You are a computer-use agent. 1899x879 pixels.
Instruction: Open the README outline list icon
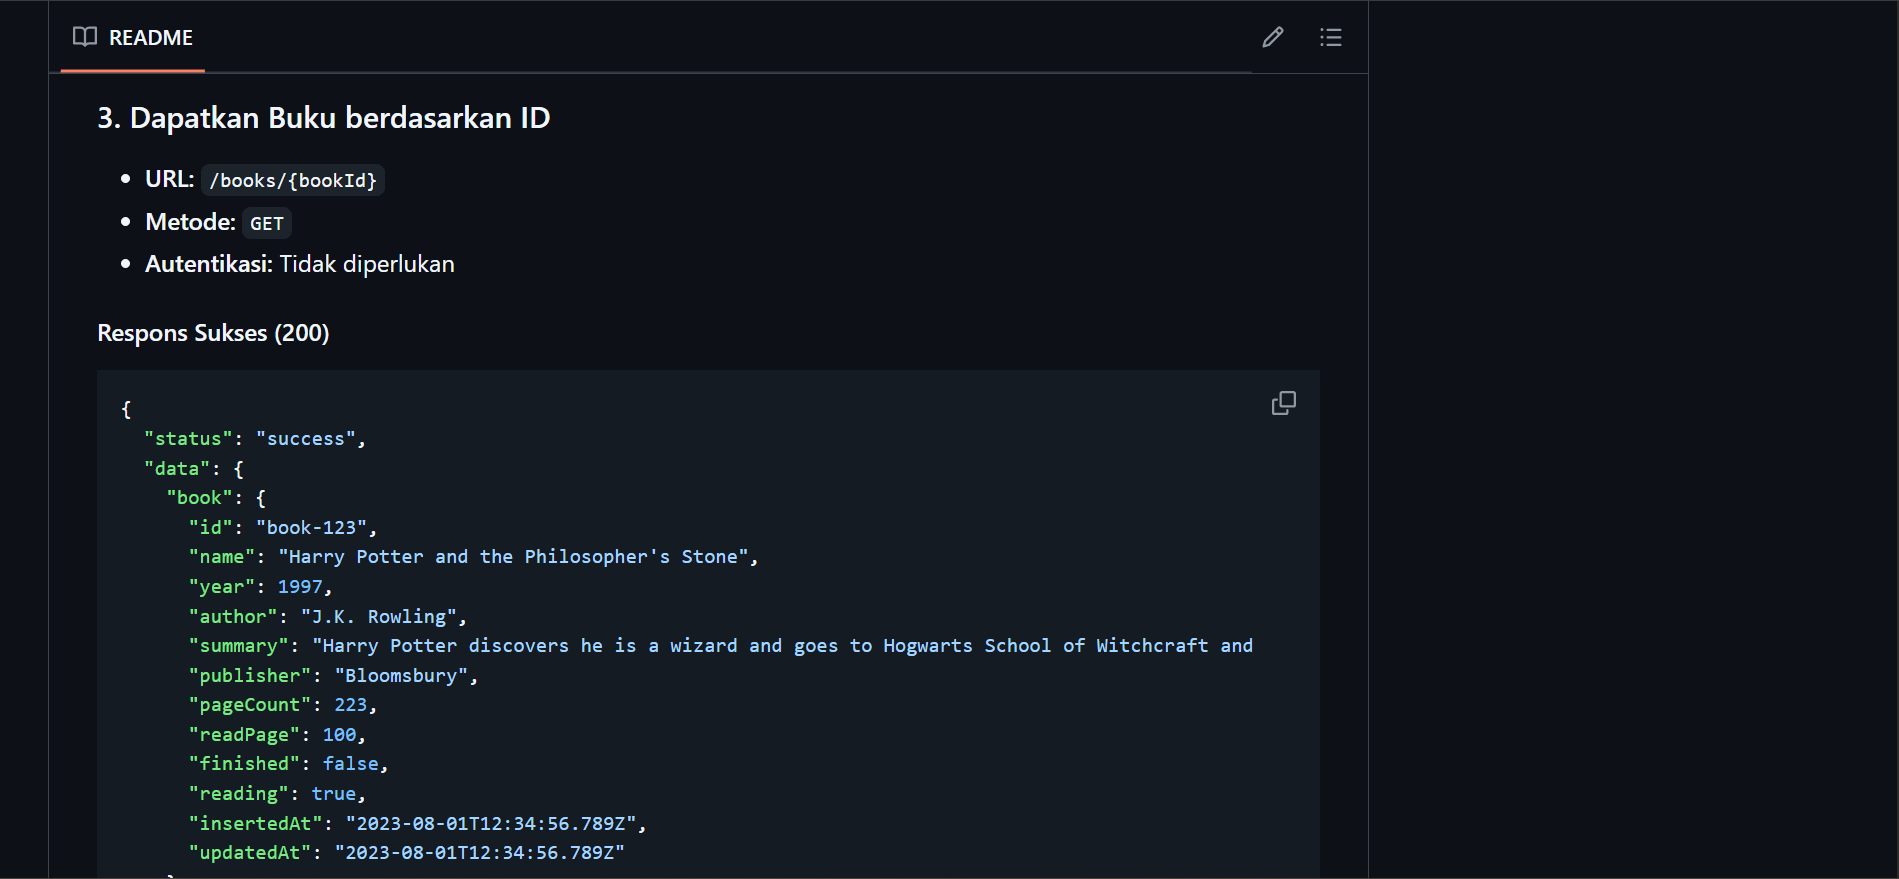(x=1330, y=38)
